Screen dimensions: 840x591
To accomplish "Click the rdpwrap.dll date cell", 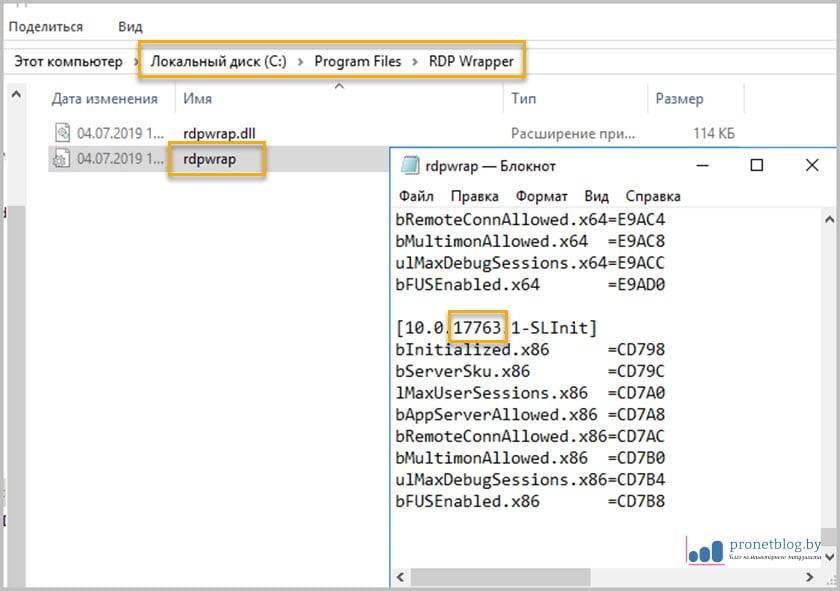I will coord(120,133).
